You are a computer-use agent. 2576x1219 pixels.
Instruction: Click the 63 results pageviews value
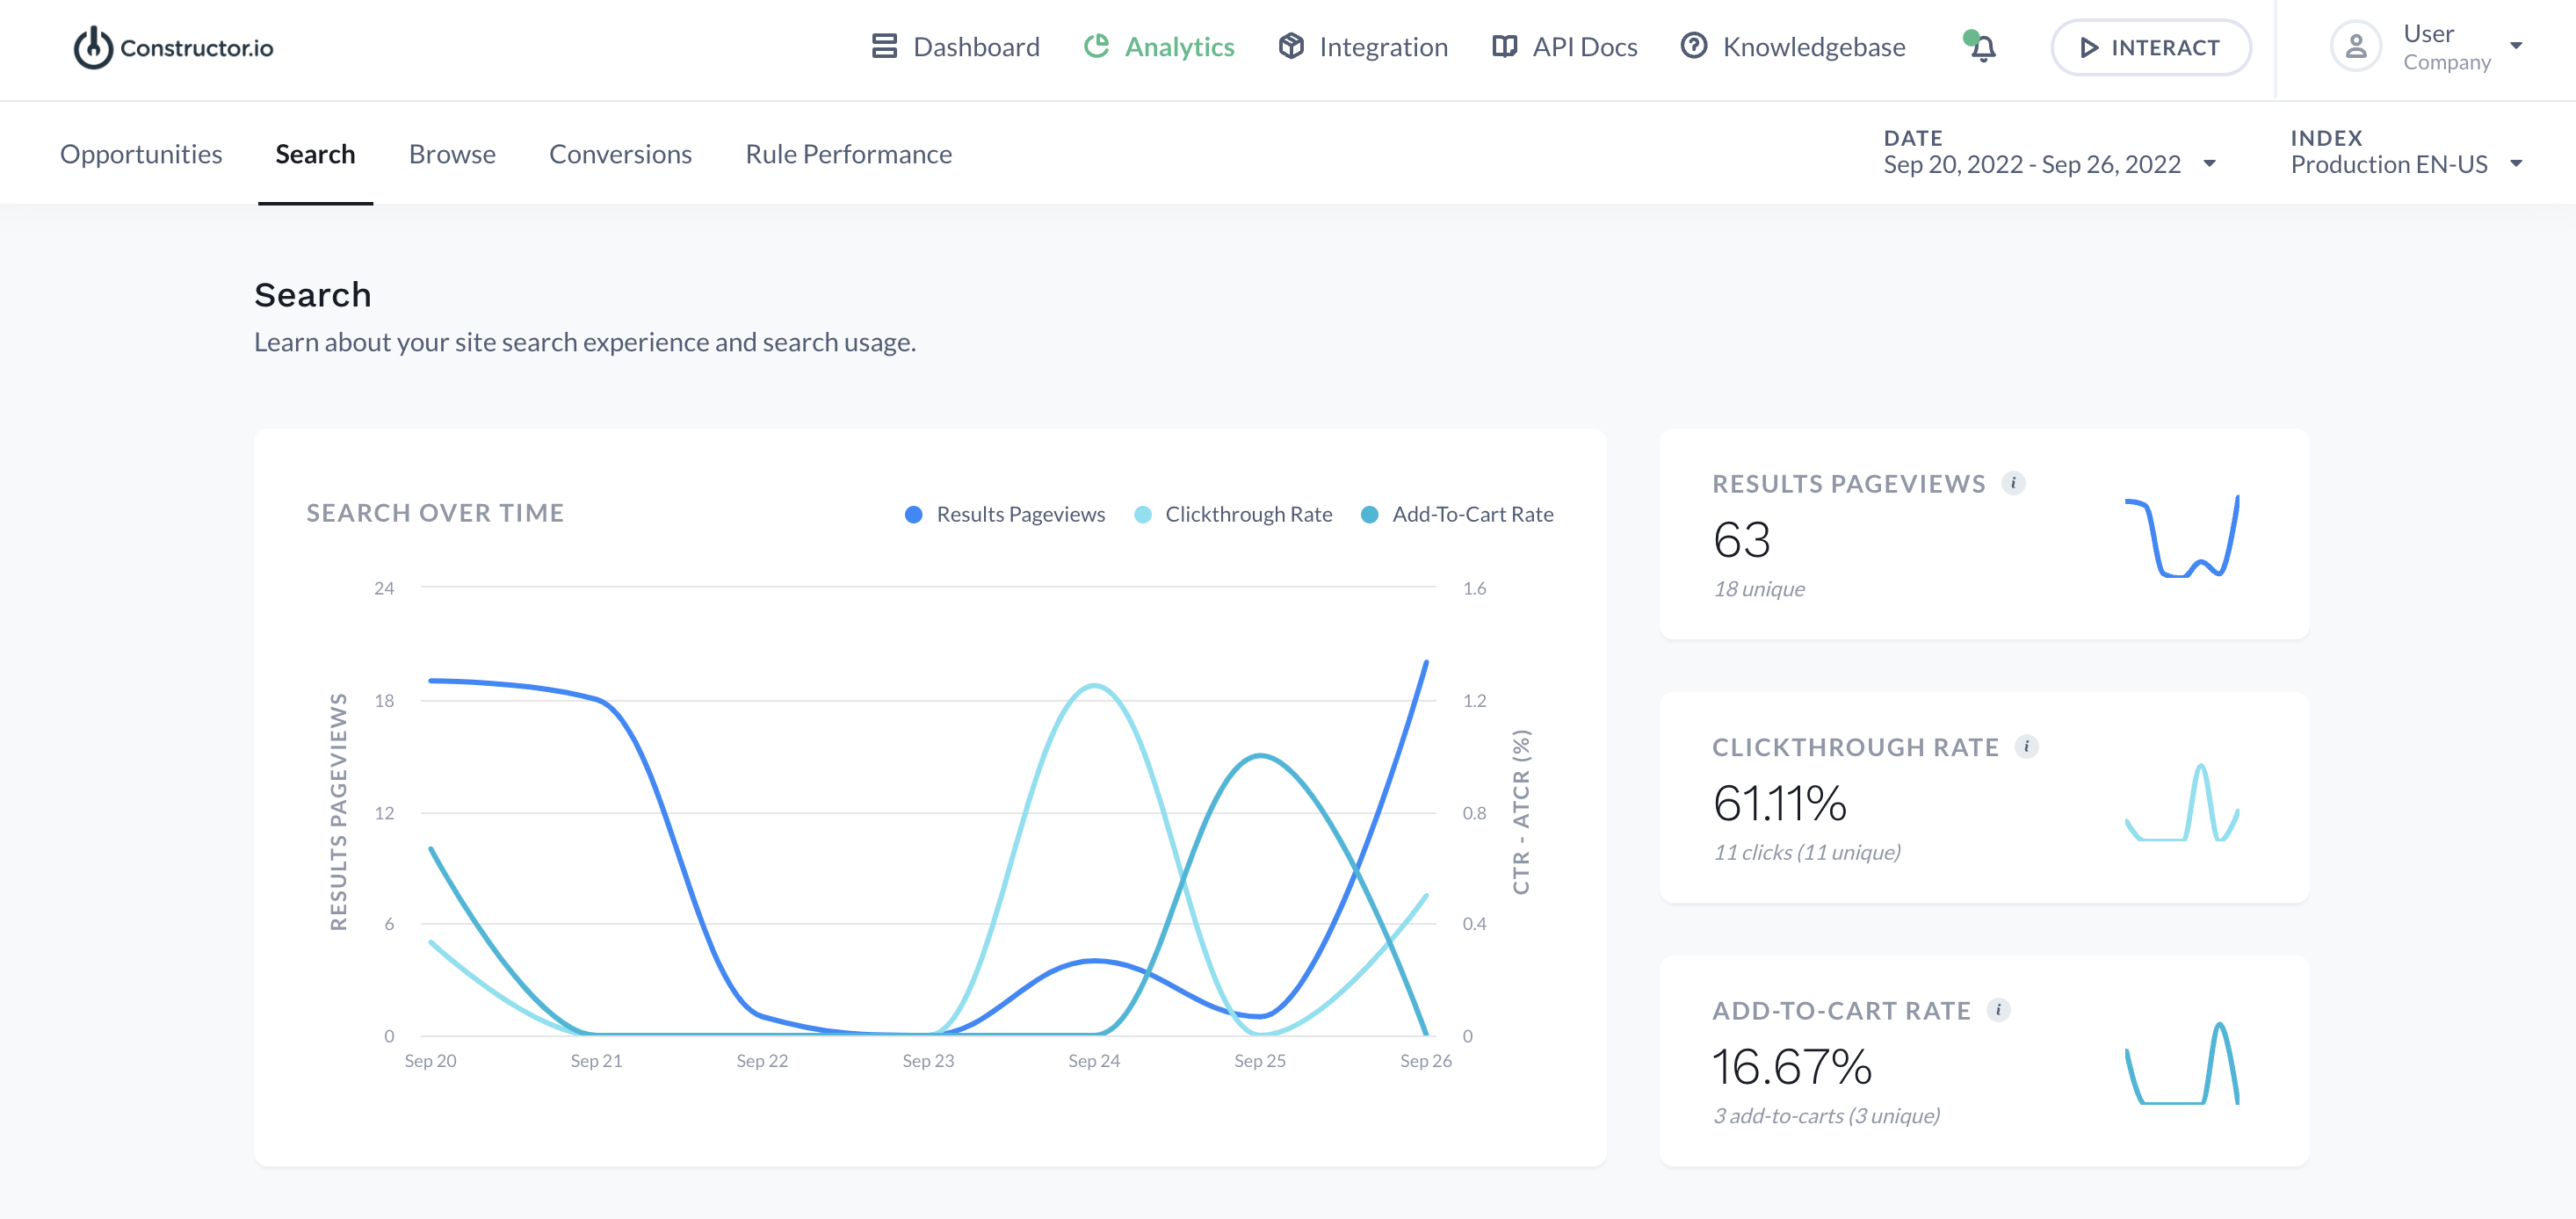[1741, 540]
